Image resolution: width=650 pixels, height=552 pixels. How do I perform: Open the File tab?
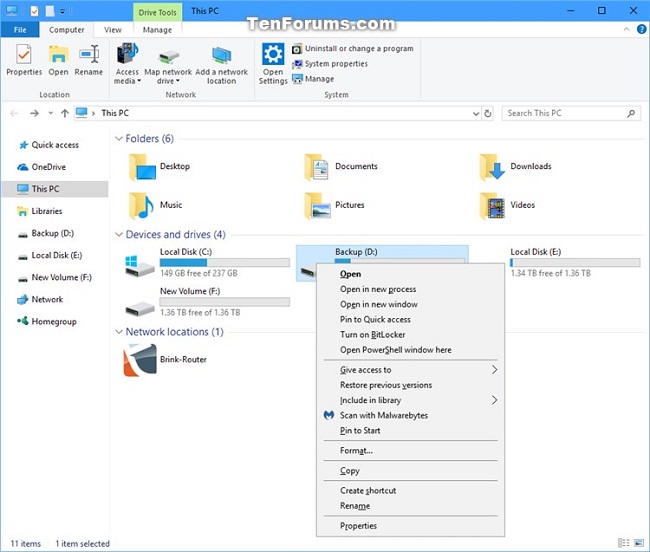20,30
